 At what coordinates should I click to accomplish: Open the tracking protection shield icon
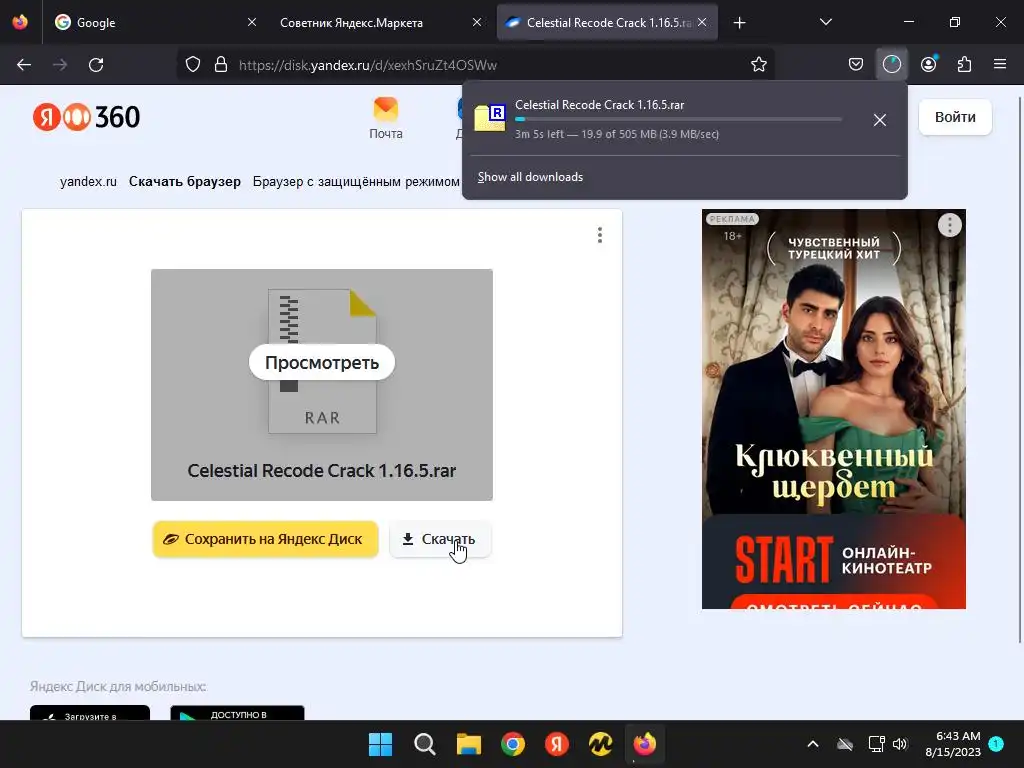tap(193, 65)
